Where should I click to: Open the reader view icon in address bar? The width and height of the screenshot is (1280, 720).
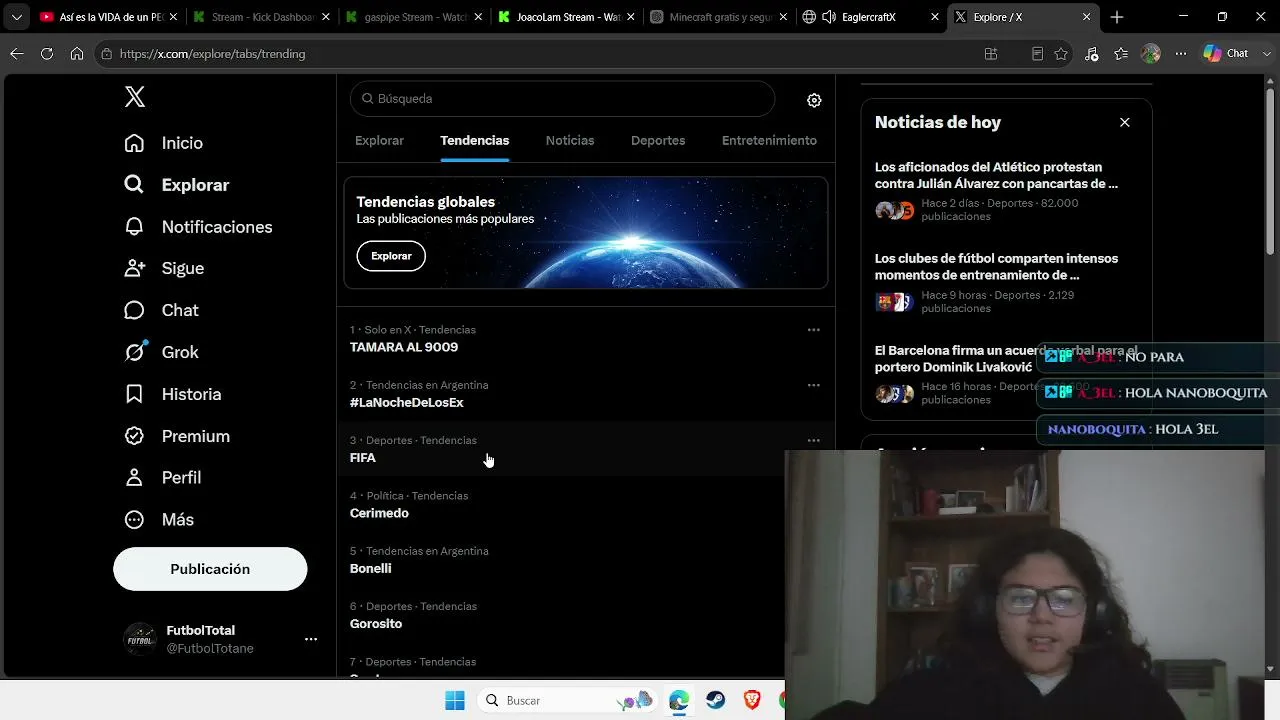point(1037,54)
